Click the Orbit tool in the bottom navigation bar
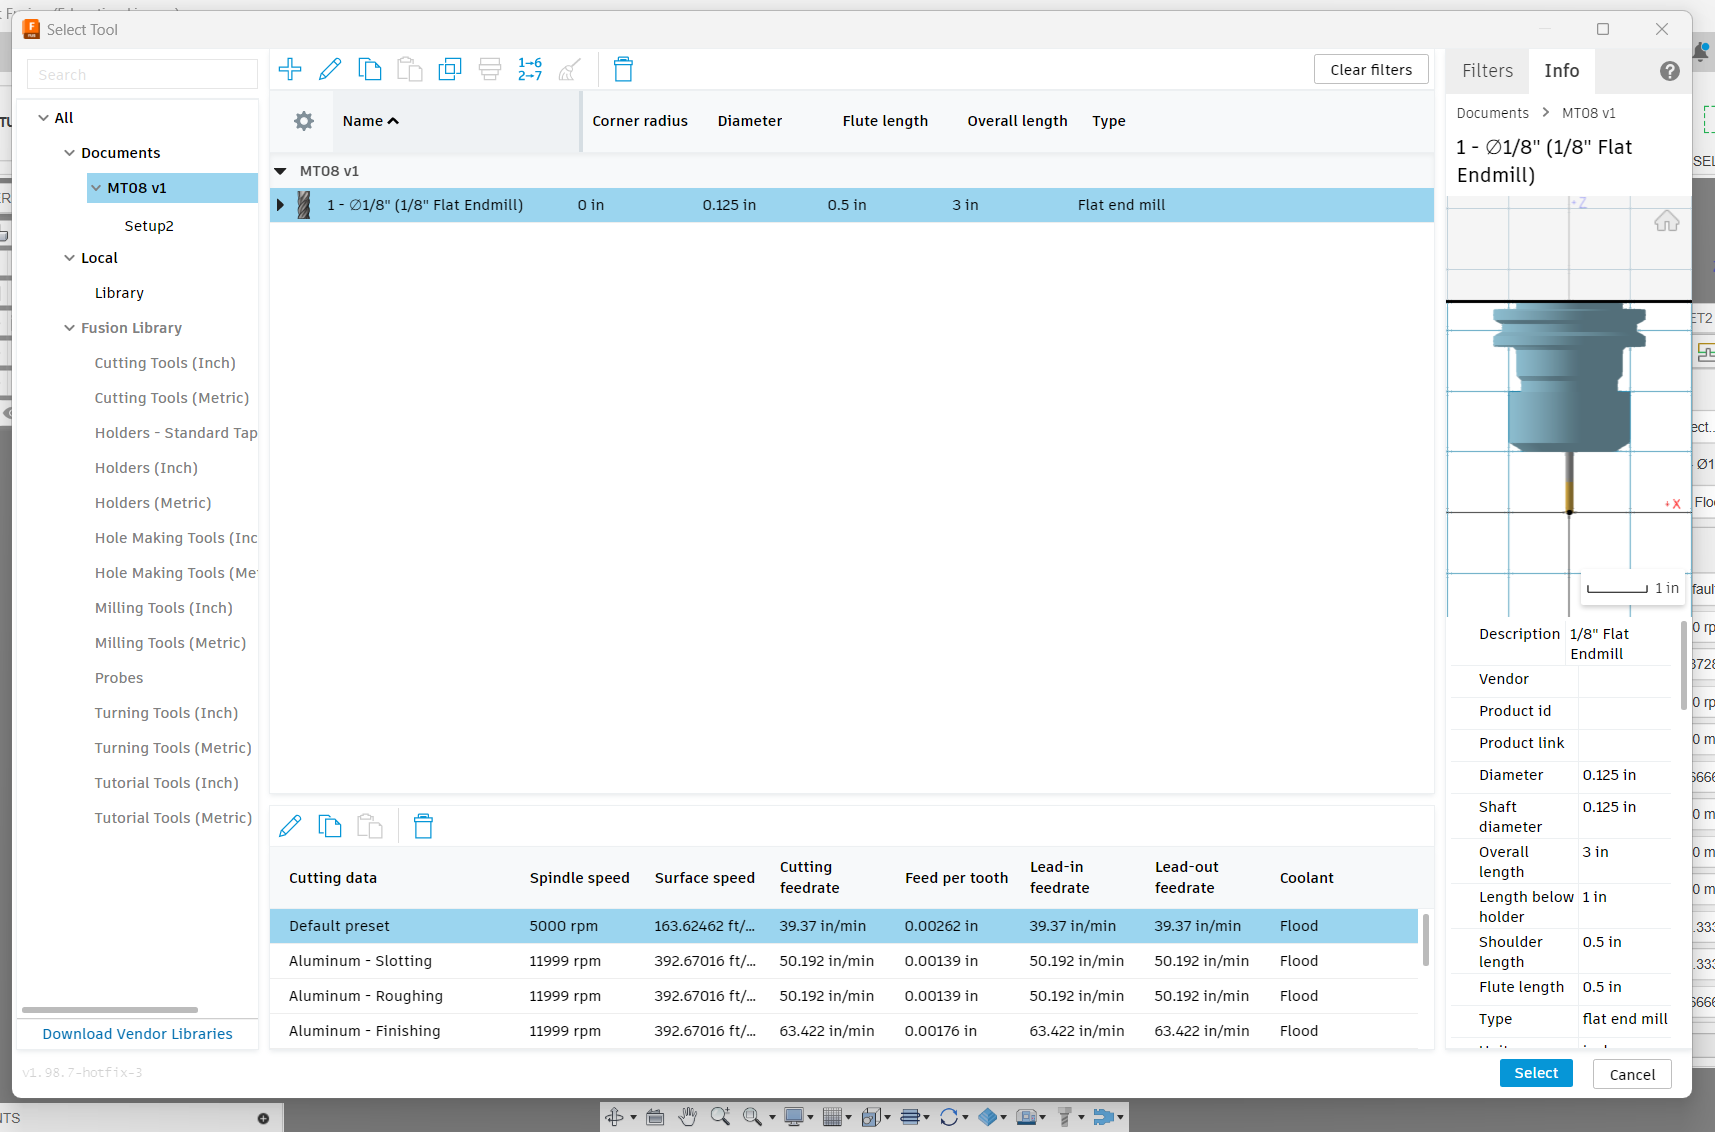 tap(615, 1117)
